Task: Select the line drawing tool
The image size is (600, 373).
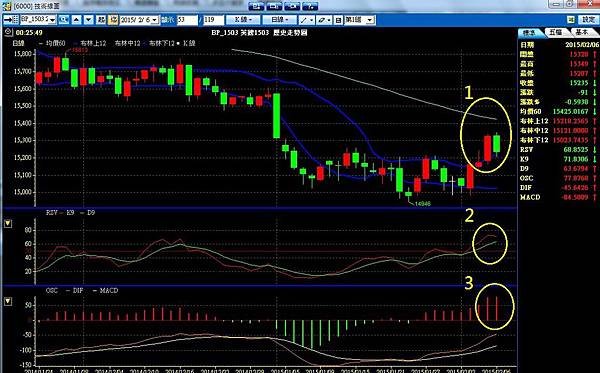Action: coord(307,20)
